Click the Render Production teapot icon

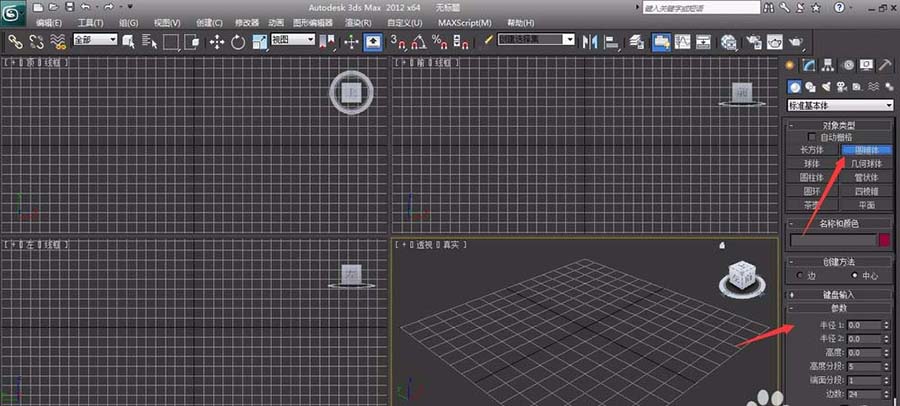pos(796,41)
